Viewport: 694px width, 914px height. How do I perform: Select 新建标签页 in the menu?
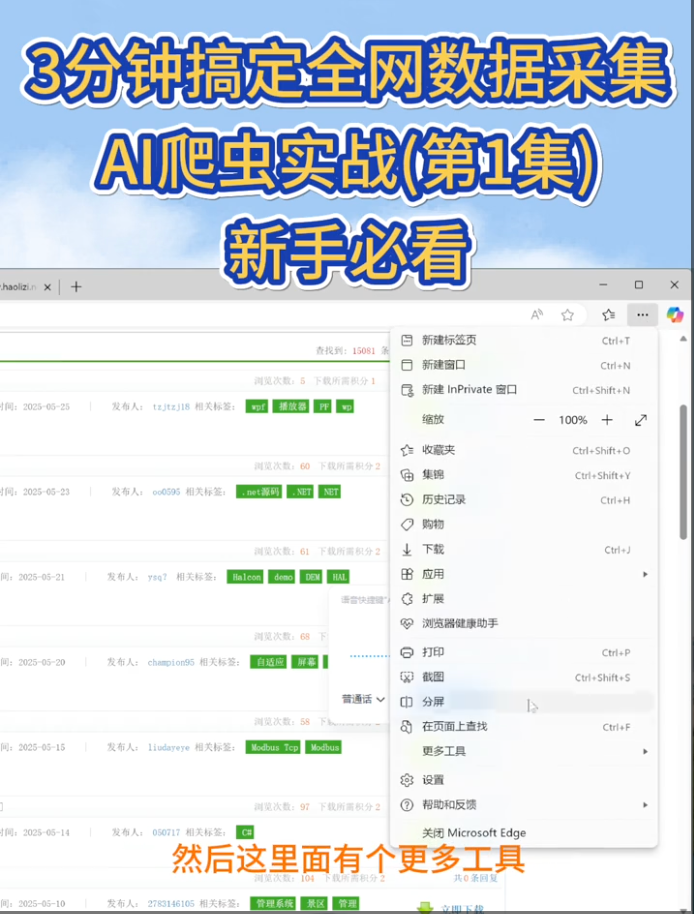[523, 340]
